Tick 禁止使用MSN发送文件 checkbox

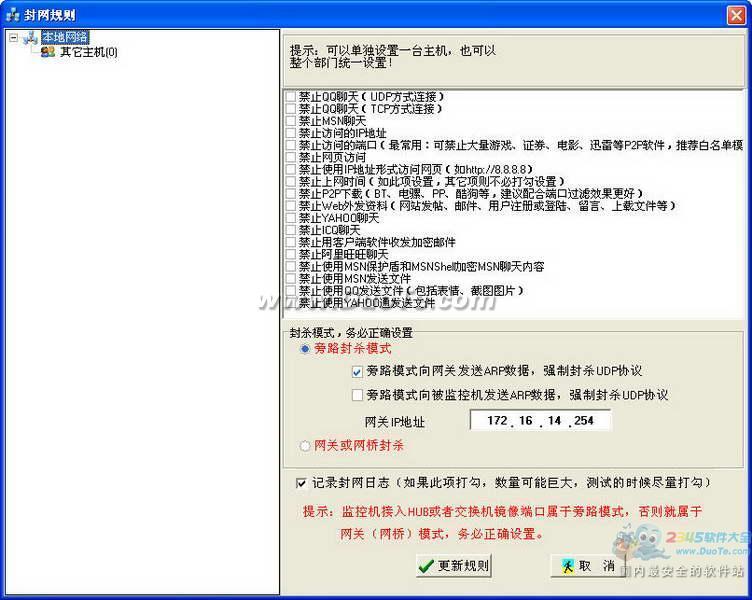click(x=291, y=278)
